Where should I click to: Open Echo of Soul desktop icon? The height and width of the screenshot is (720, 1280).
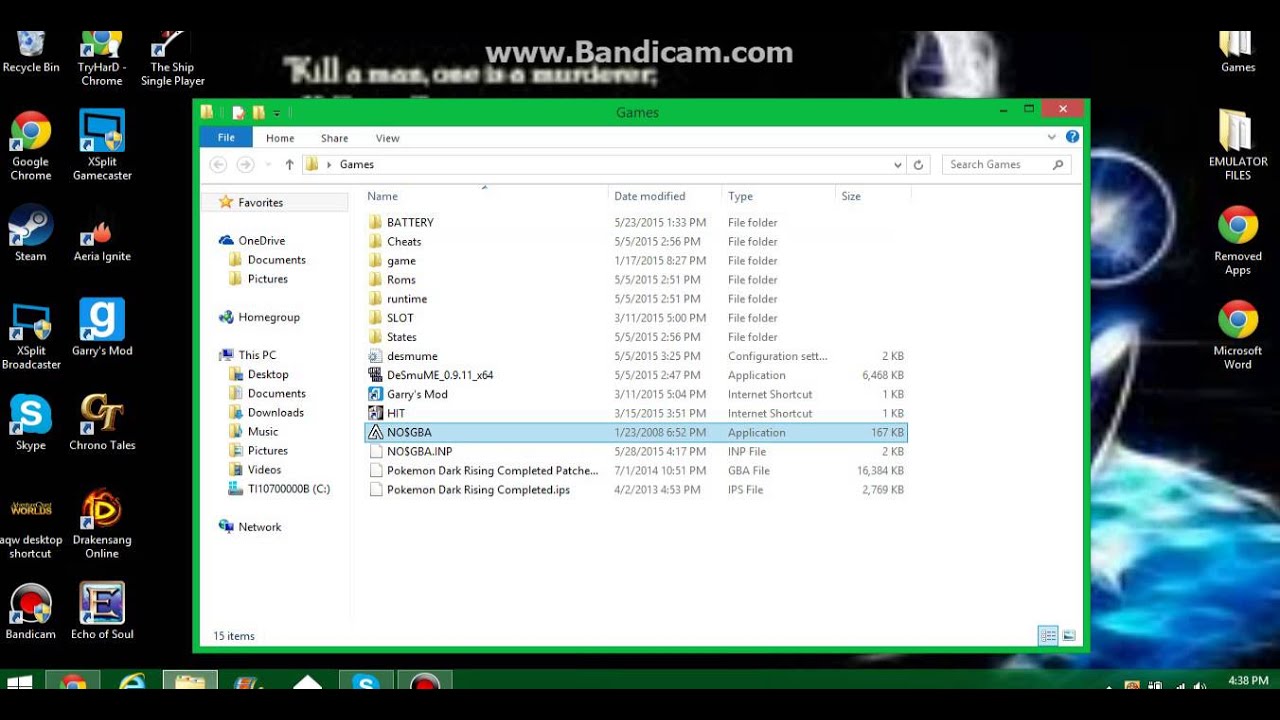point(102,611)
